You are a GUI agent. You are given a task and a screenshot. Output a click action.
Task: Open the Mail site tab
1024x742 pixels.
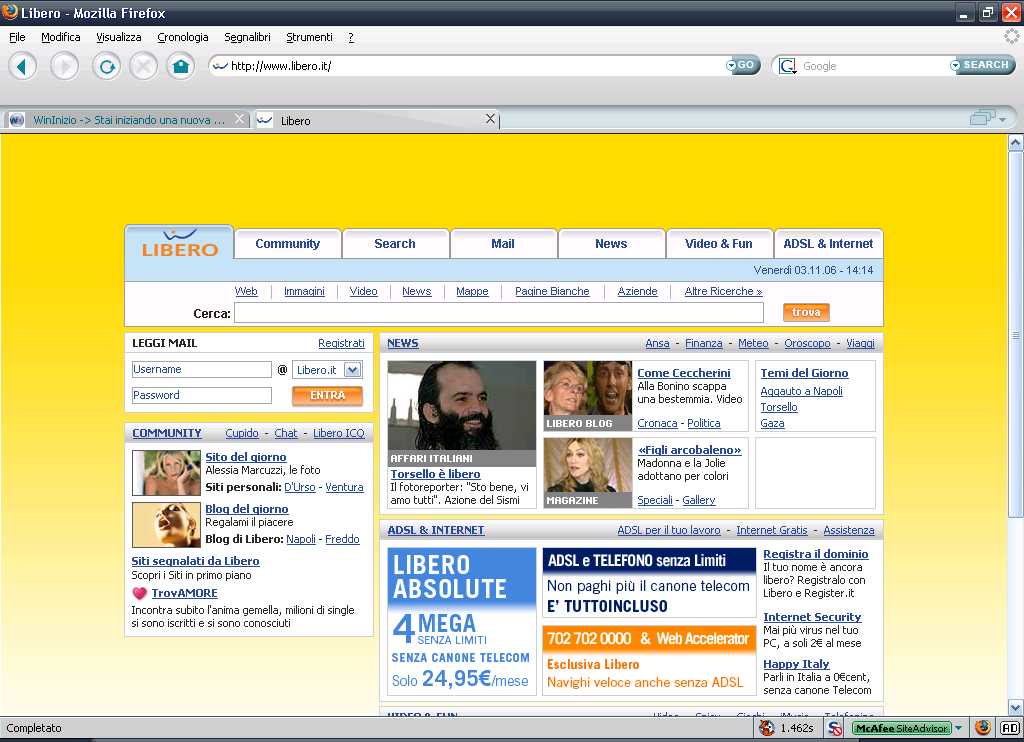coord(503,244)
